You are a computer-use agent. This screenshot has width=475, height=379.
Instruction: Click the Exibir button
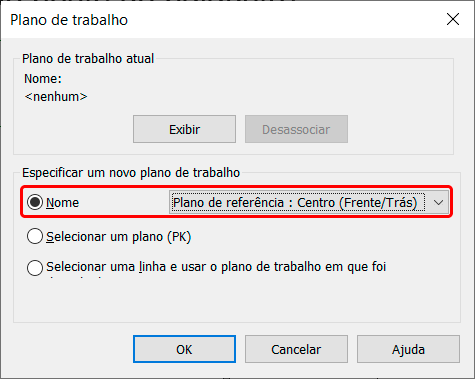[x=184, y=129]
